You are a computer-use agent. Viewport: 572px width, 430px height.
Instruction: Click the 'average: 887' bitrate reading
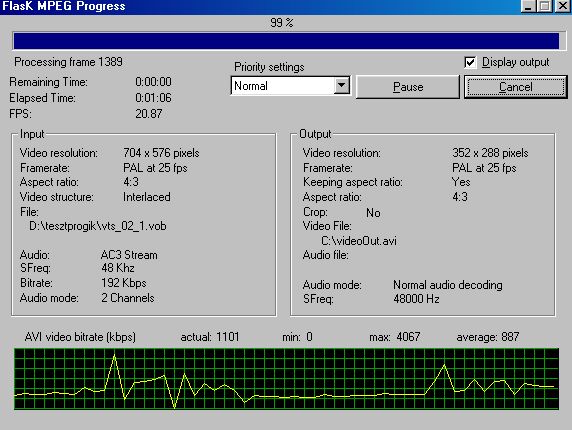488,337
